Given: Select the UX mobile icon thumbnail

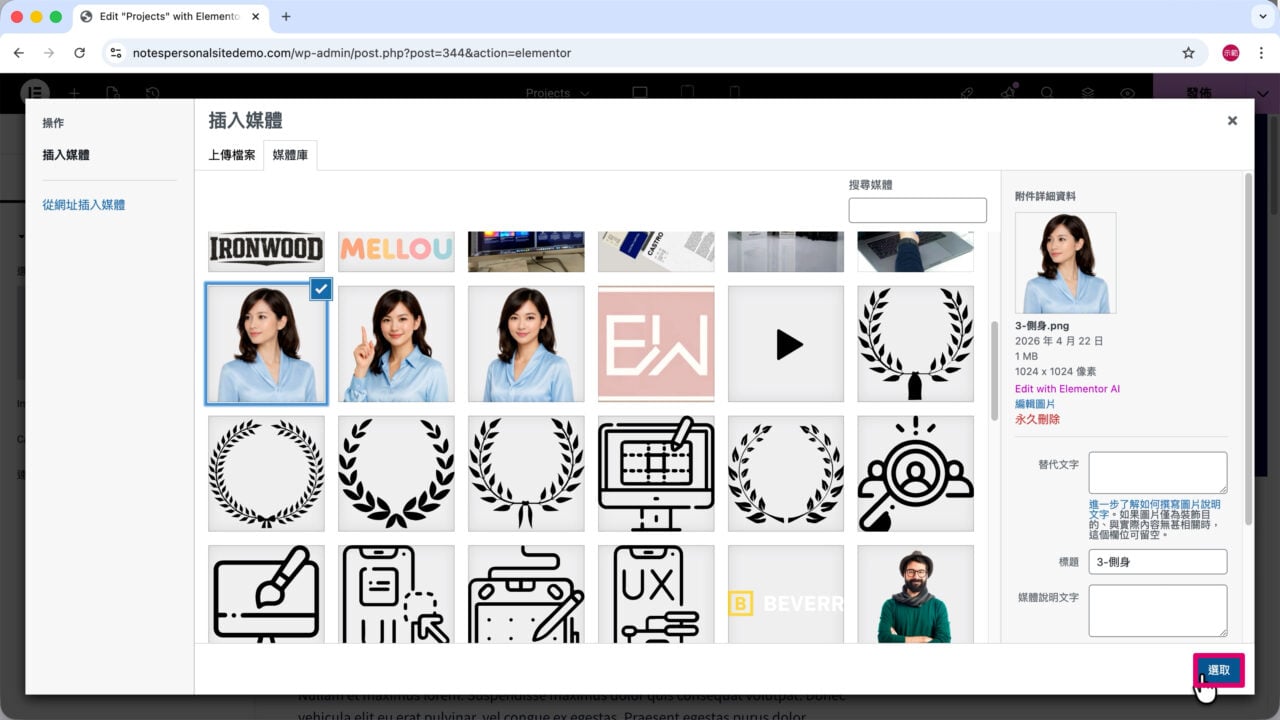Looking at the screenshot, I should 656,594.
